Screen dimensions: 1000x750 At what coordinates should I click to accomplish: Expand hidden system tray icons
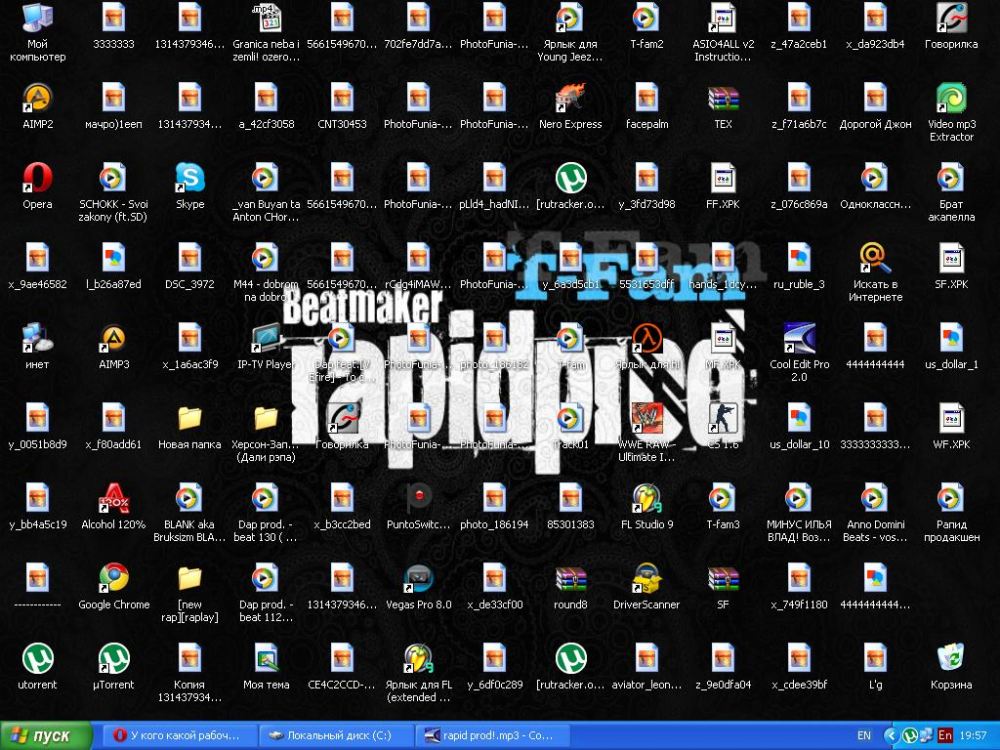892,735
